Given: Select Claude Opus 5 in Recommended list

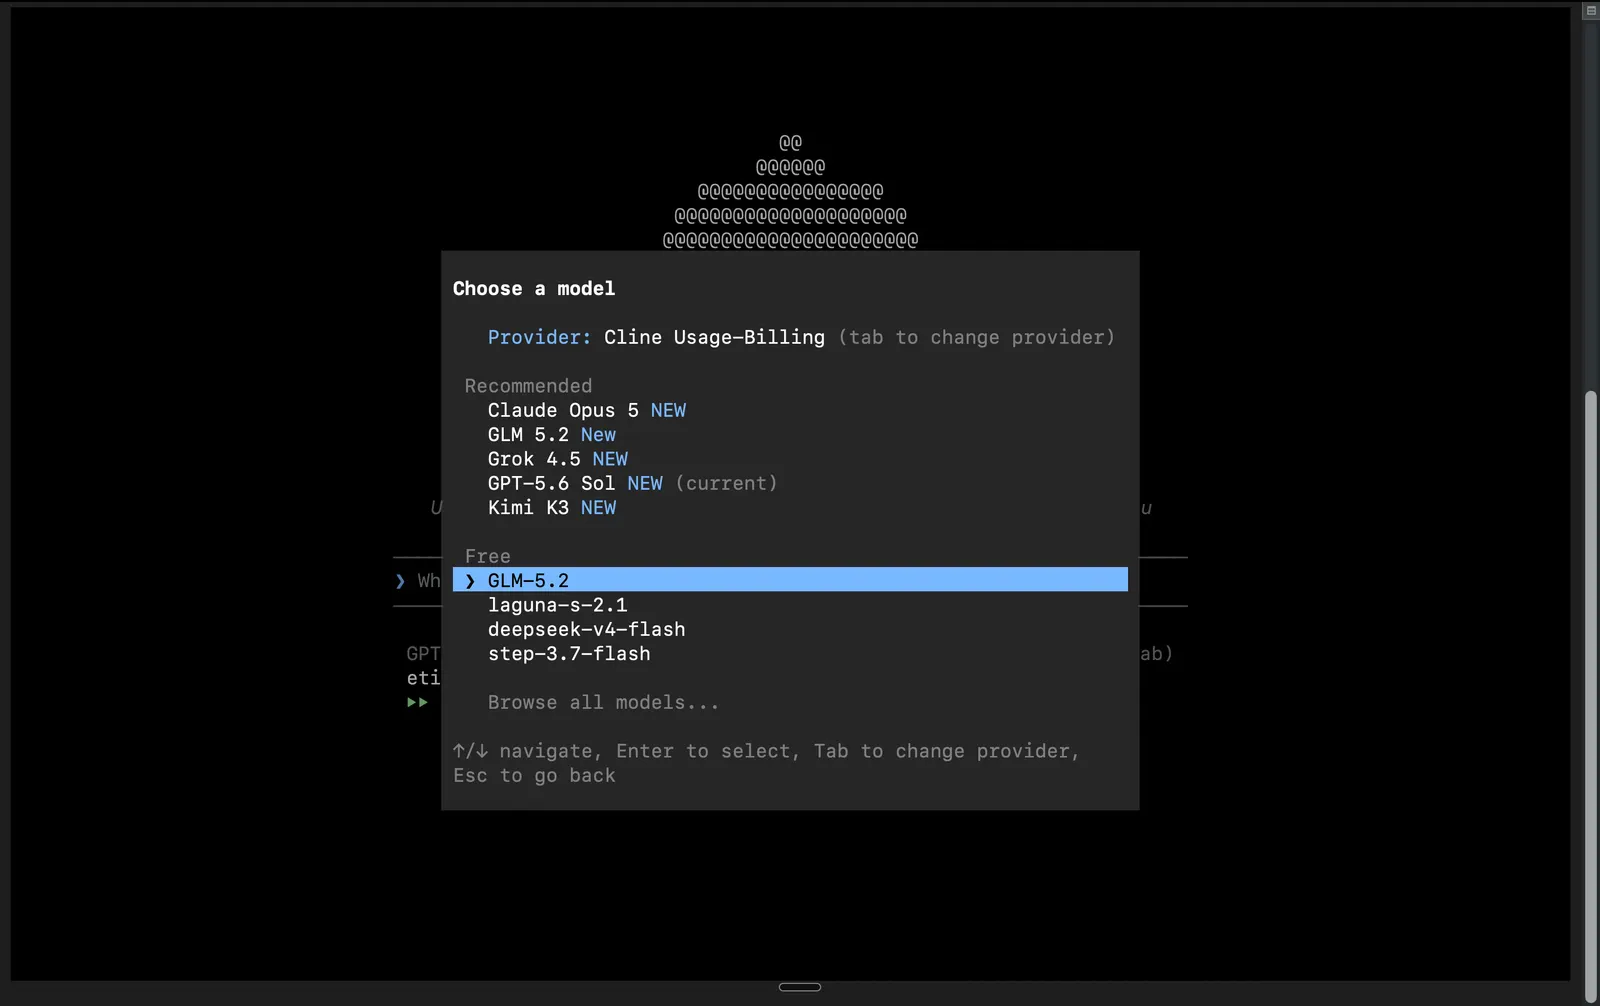Looking at the screenshot, I should [x=586, y=410].
